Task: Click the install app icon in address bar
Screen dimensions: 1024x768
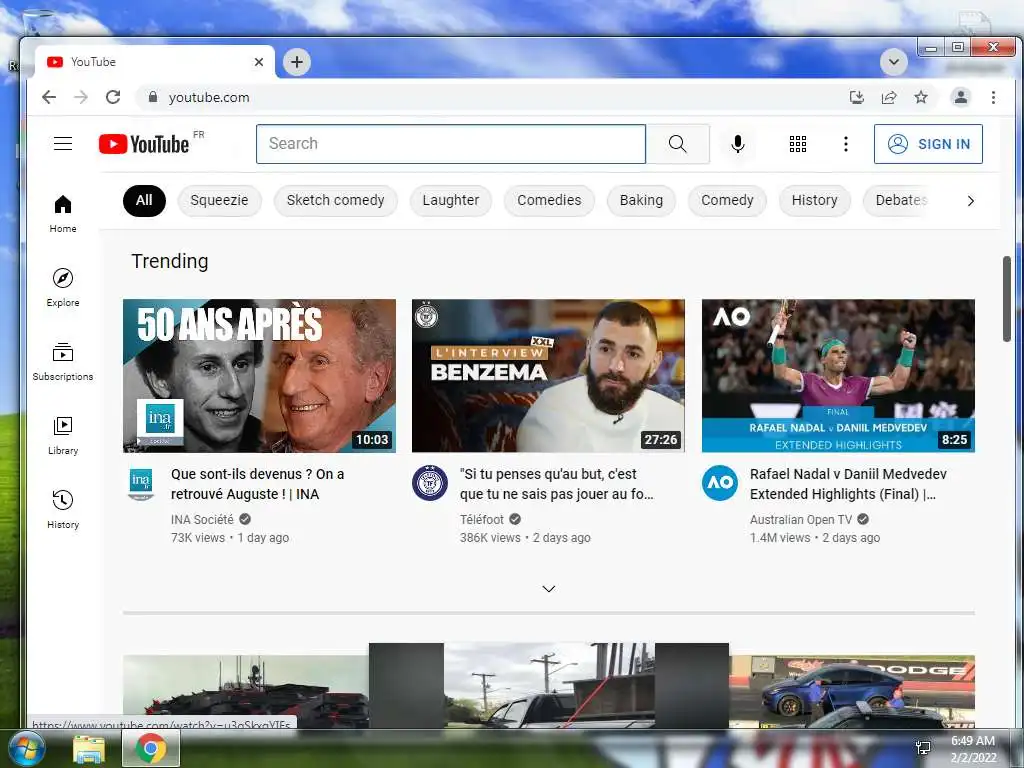Action: pos(857,97)
